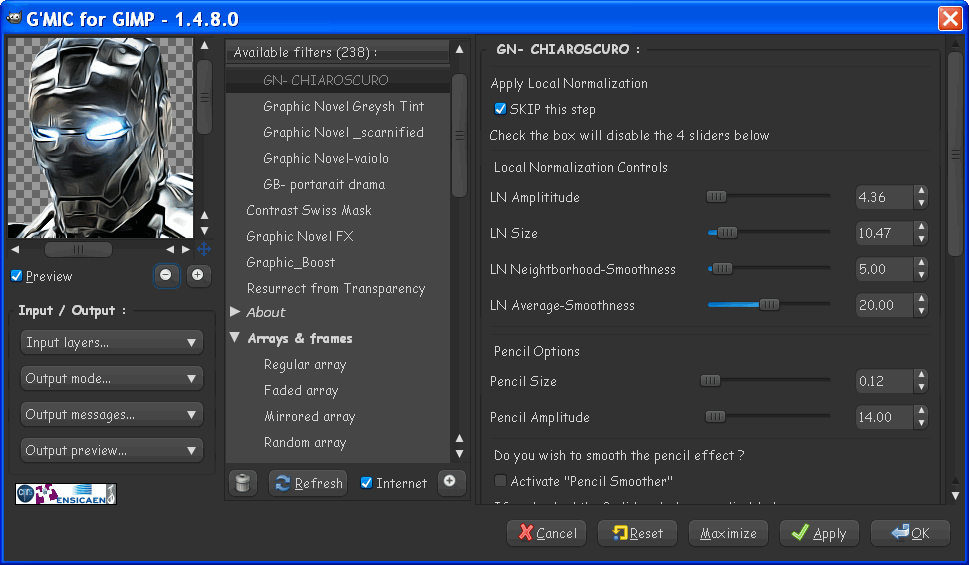969x565 pixels.
Task: Click down arrow of preview vertical scrollbar
Action: click(205, 231)
